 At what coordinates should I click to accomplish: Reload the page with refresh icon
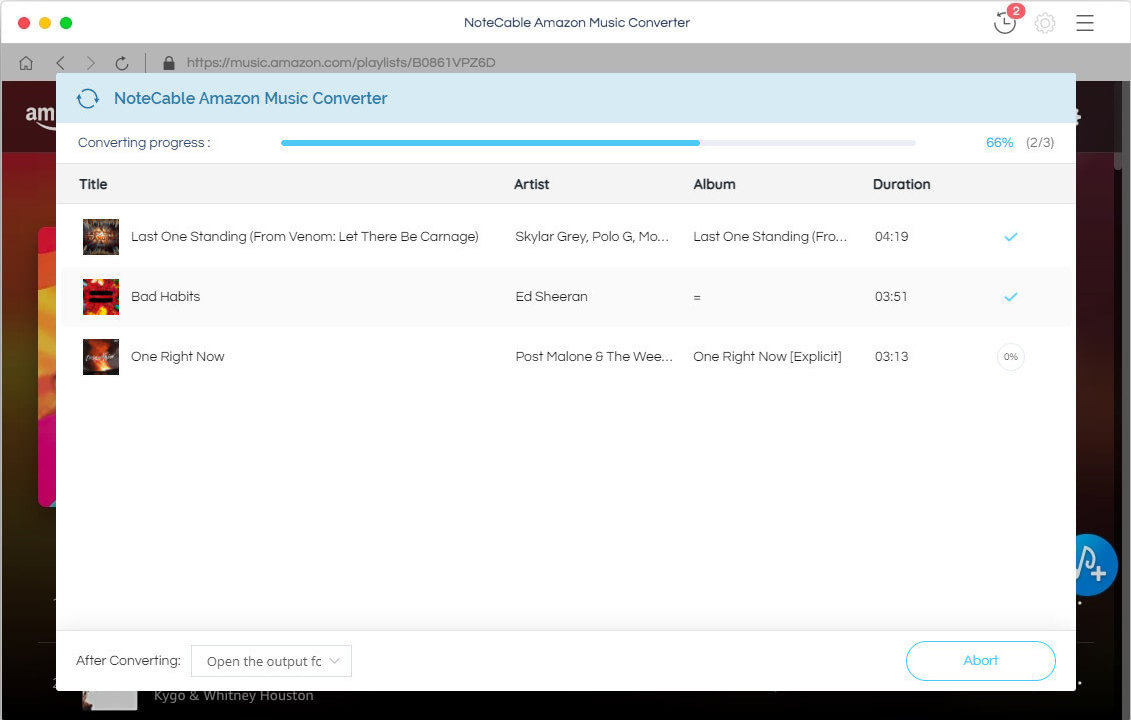click(122, 63)
